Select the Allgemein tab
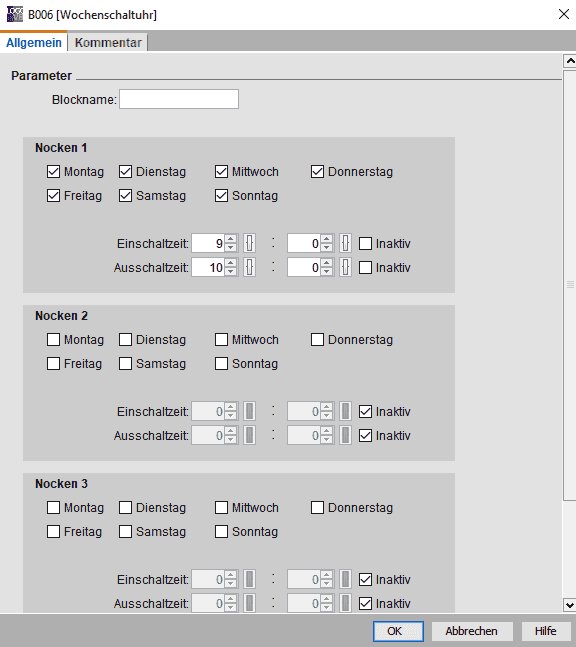Screen dimensions: 576x647 34,43
